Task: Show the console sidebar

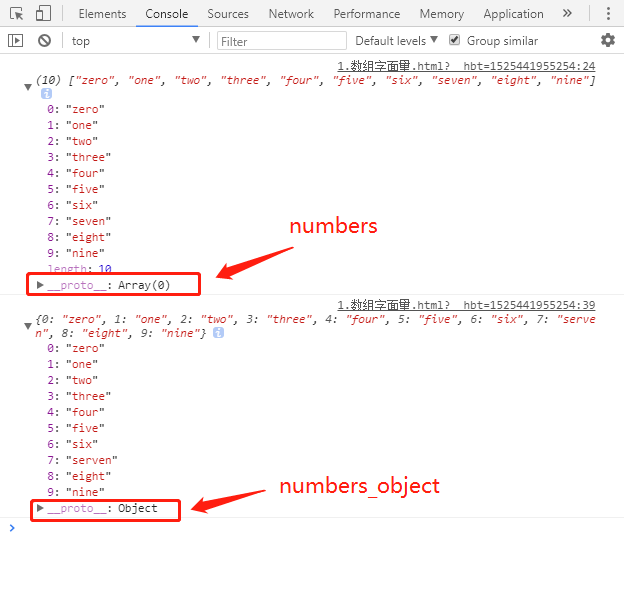Action: pyautogui.click(x=16, y=41)
